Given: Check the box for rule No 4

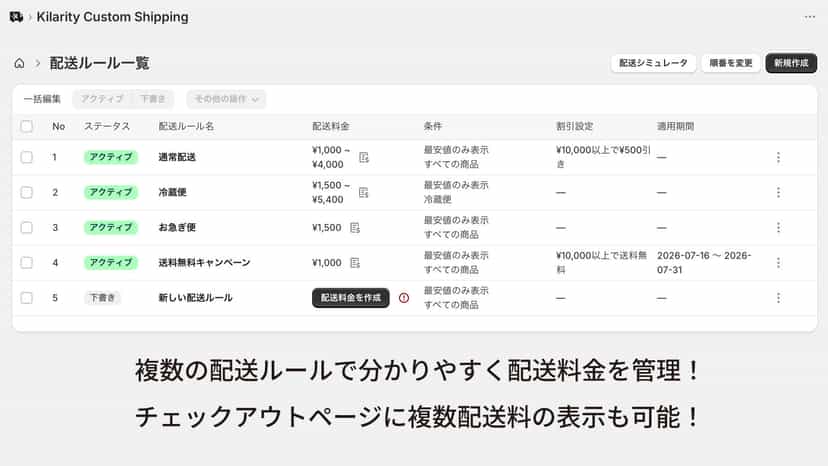Looking at the screenshot, I should [26, 263].
